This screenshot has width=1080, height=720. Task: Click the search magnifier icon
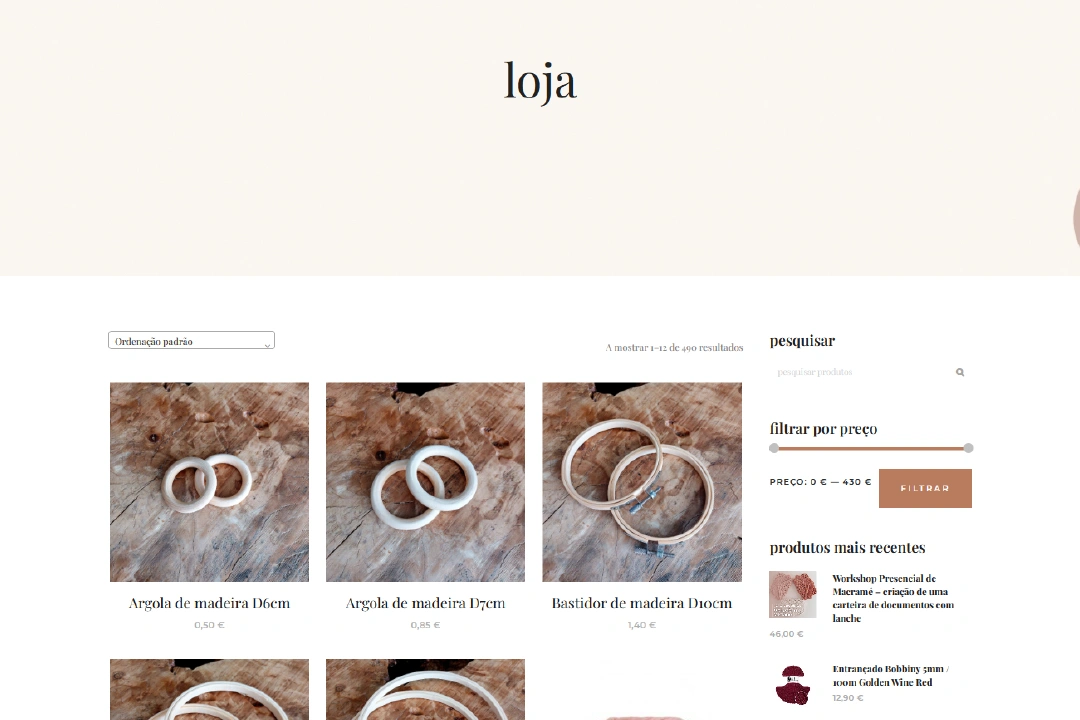(x=959, y=372)
